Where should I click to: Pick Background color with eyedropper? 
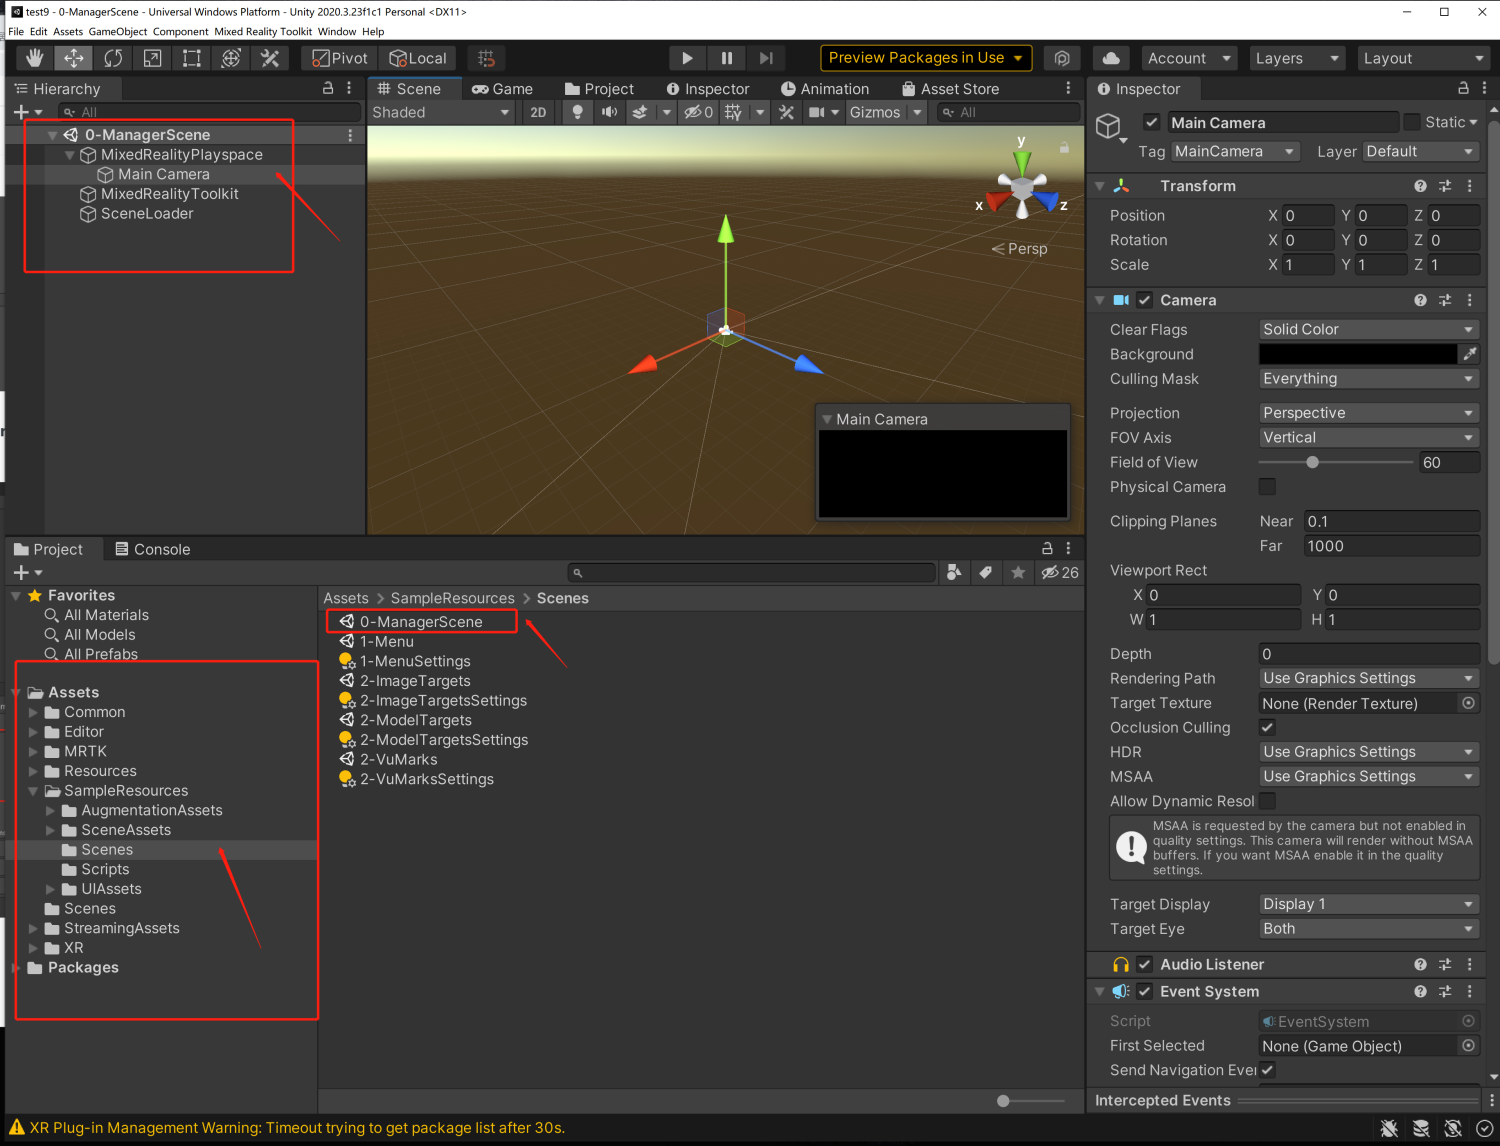click(x=1469, y=354)
